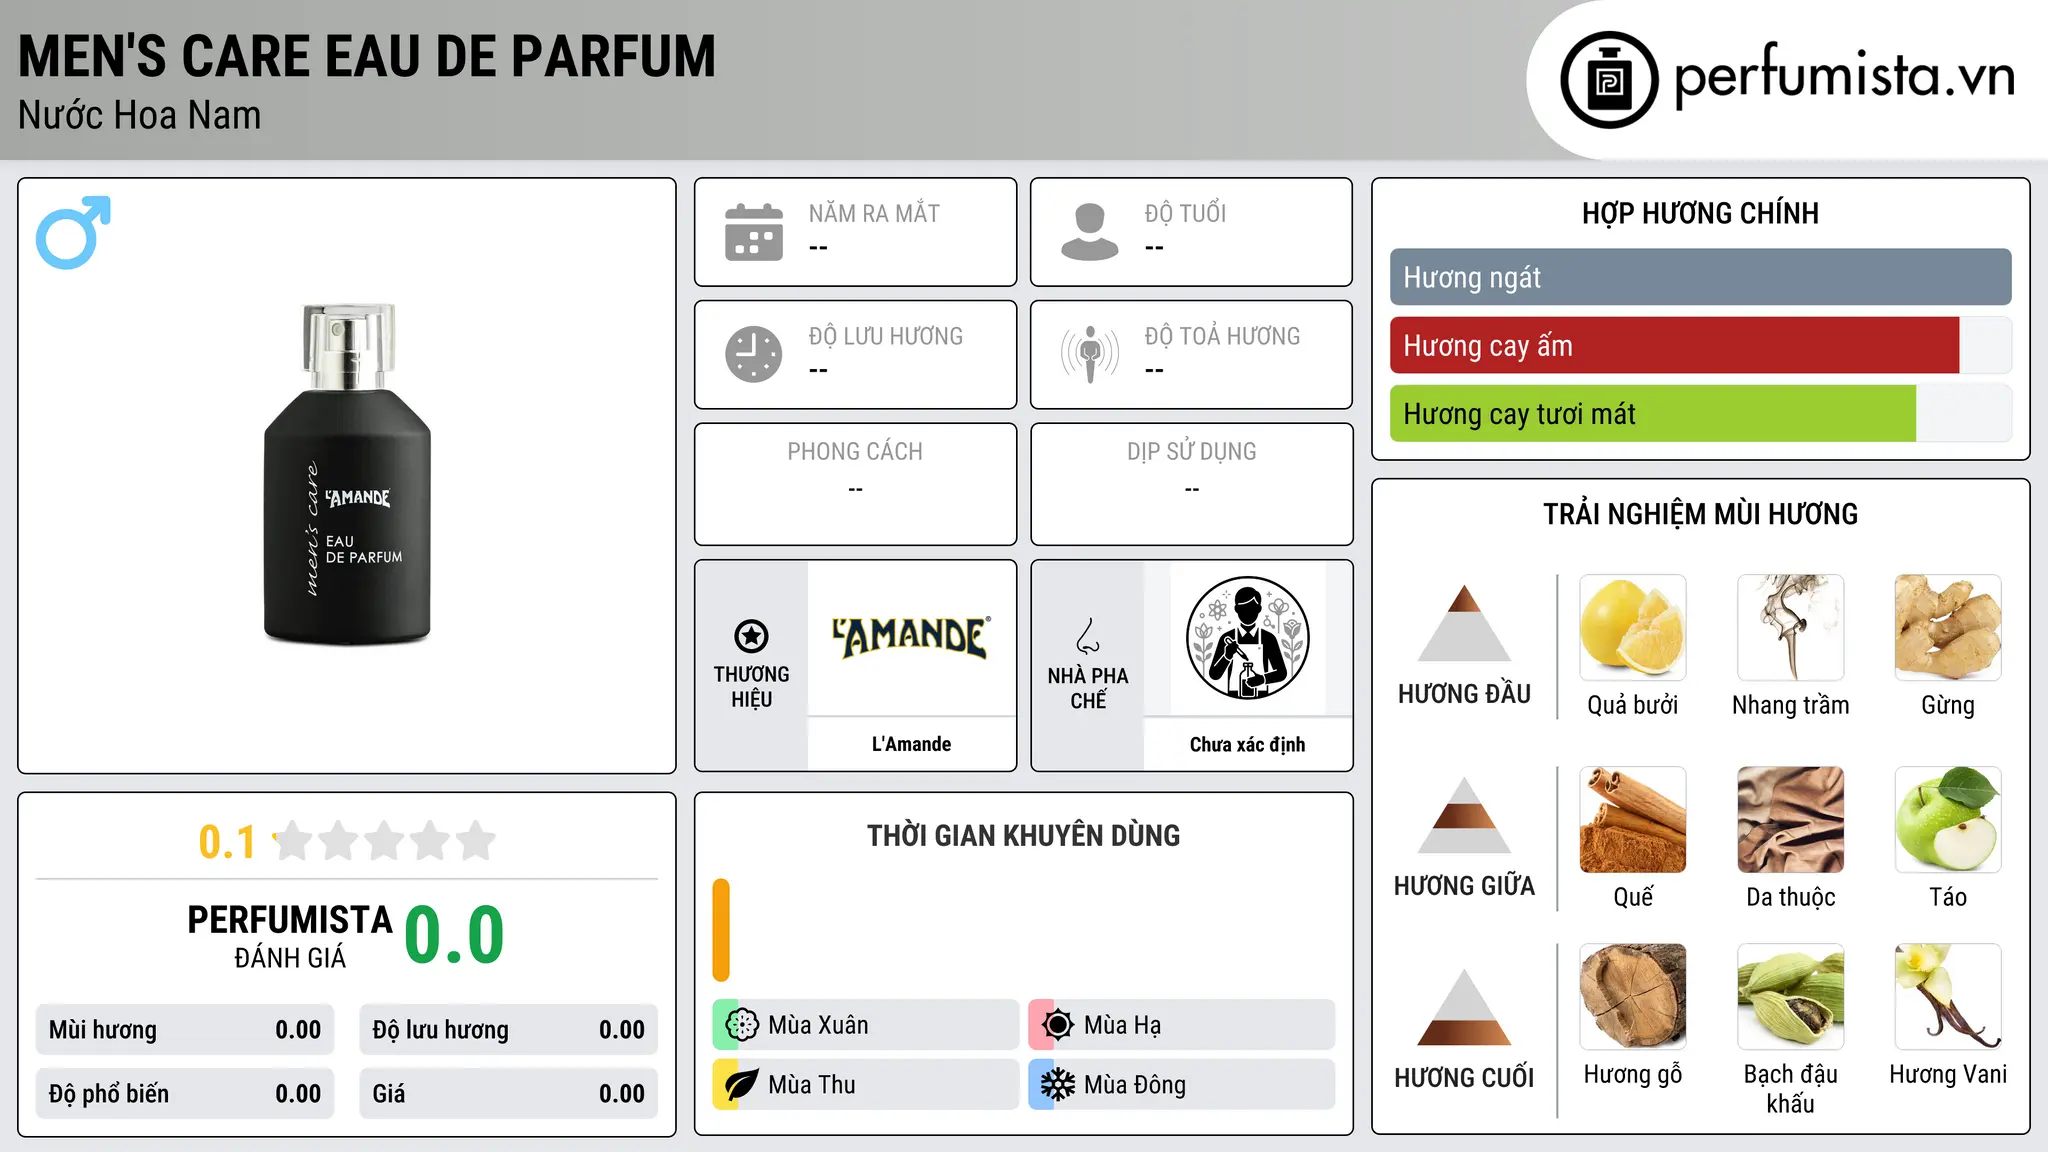Click the flower icon for Mùa Xuân

742,1025
